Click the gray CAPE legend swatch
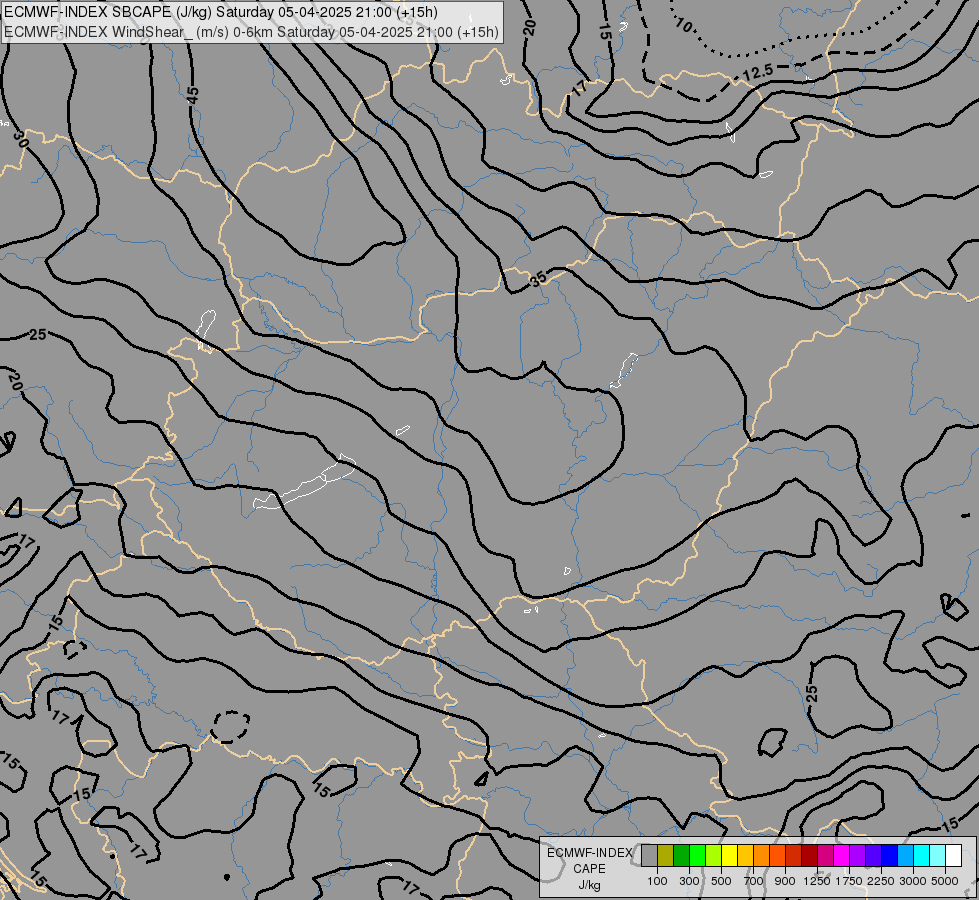This screenshot has width=979, height=900. (x=649, y=856)
